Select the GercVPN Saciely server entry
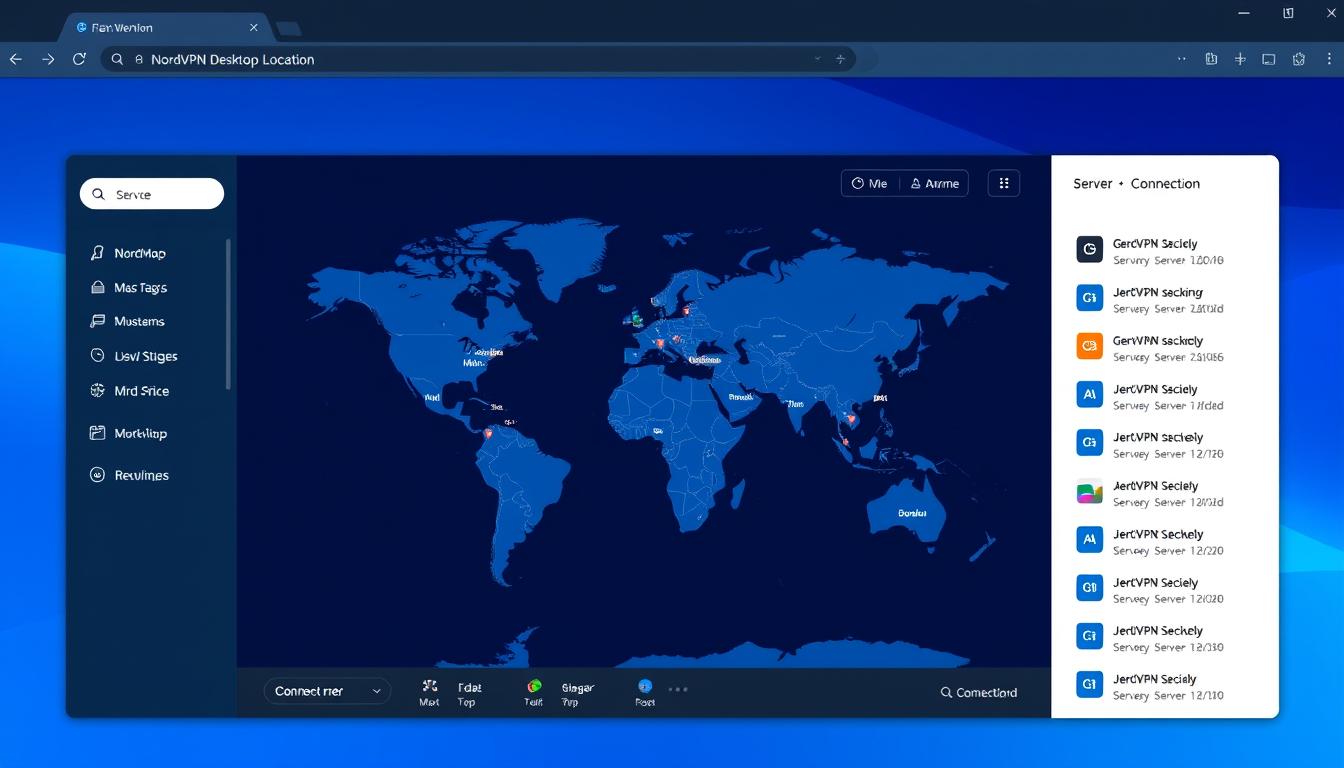This screenshot has width=1344, height=768. click(1165, 251)
